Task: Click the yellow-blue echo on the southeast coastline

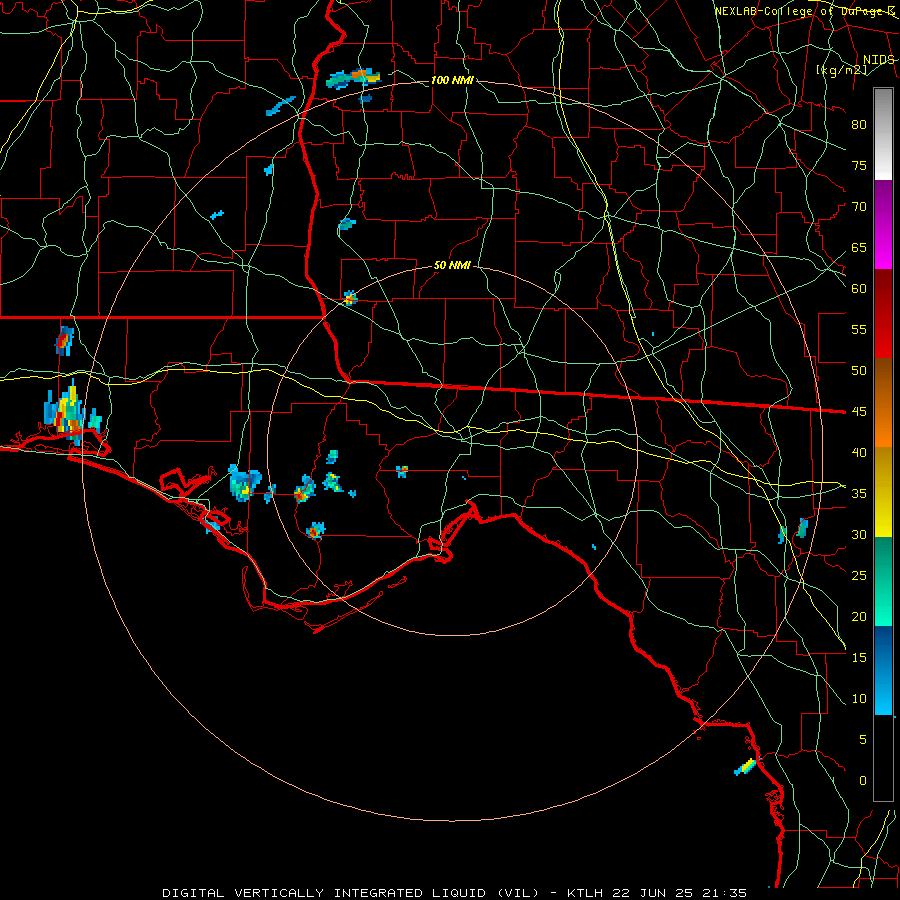Action: 745,766
